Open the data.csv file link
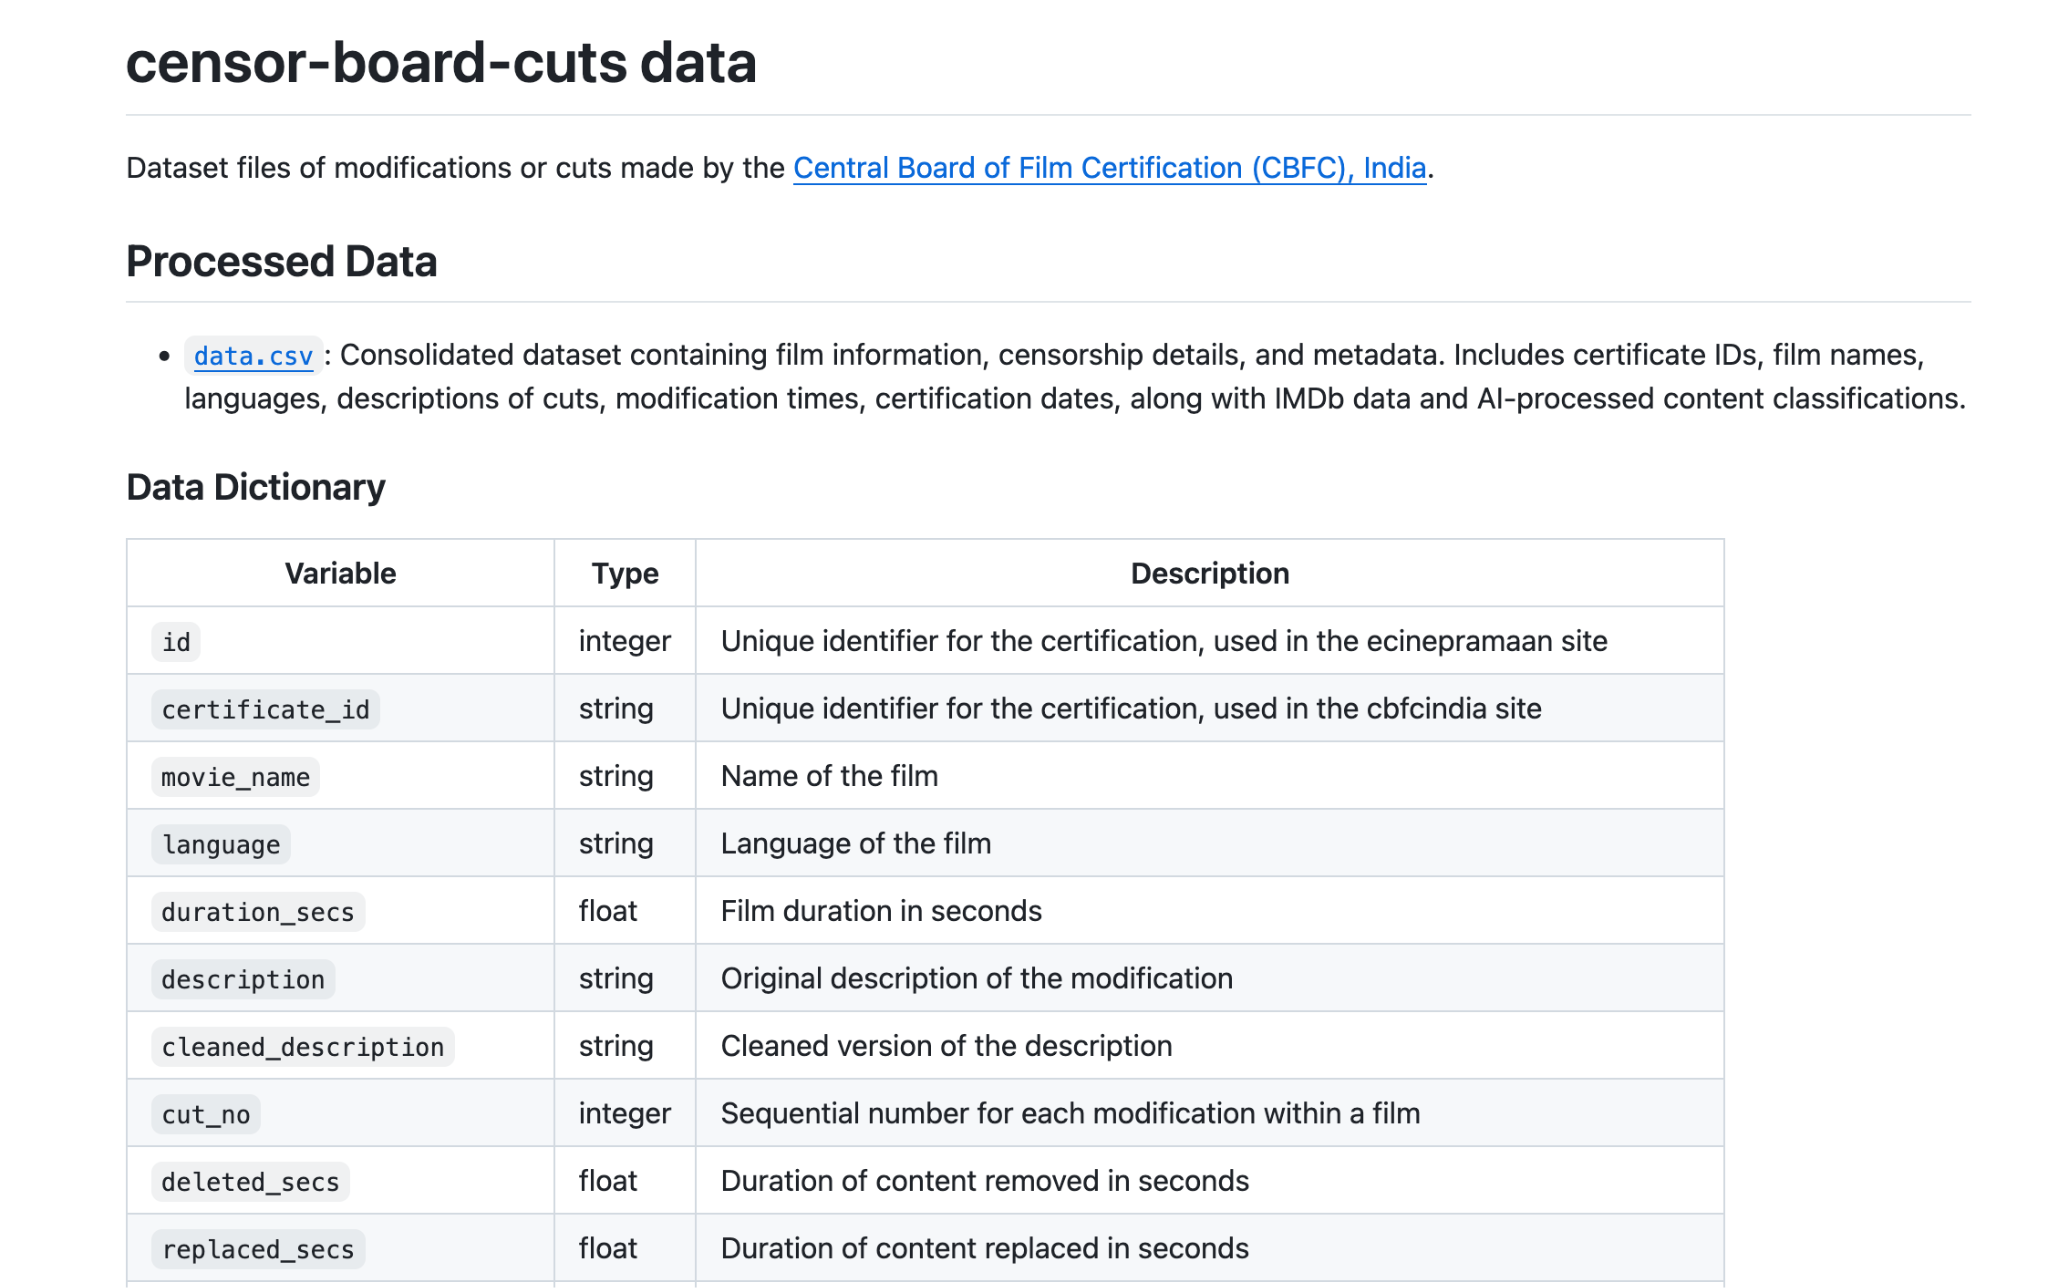Screen dimensions: 2048x1288 [x=253, y=356]
